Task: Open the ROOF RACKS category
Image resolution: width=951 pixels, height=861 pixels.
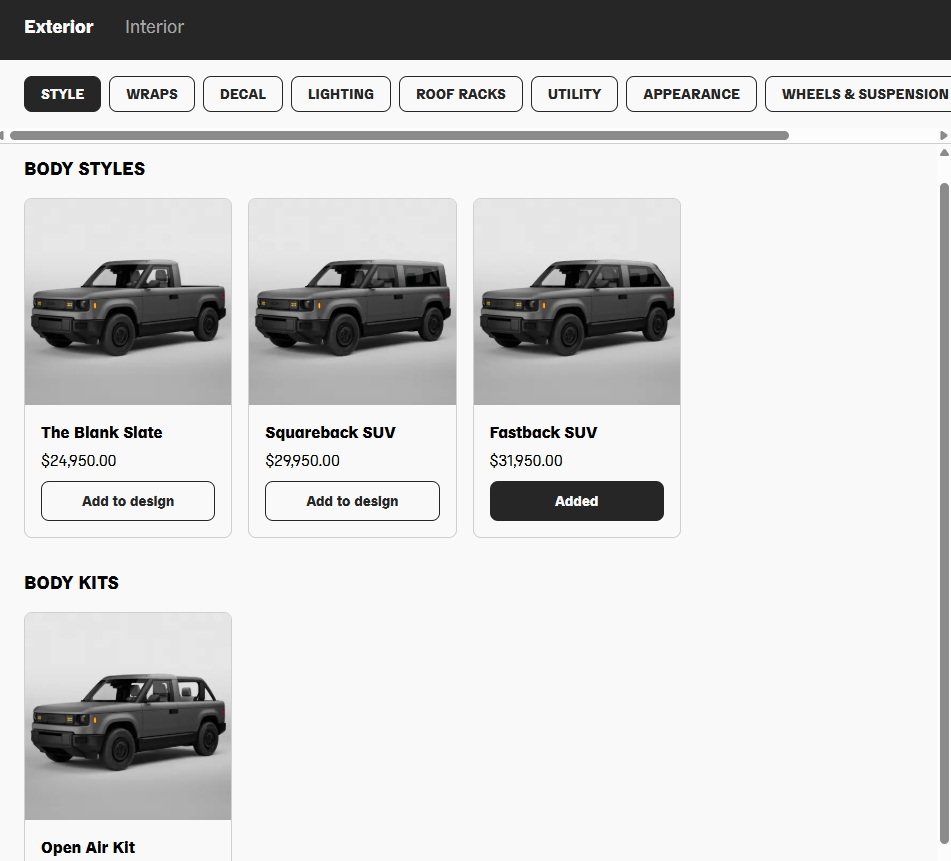Action: pyautogui.click(x=461, y=94)
